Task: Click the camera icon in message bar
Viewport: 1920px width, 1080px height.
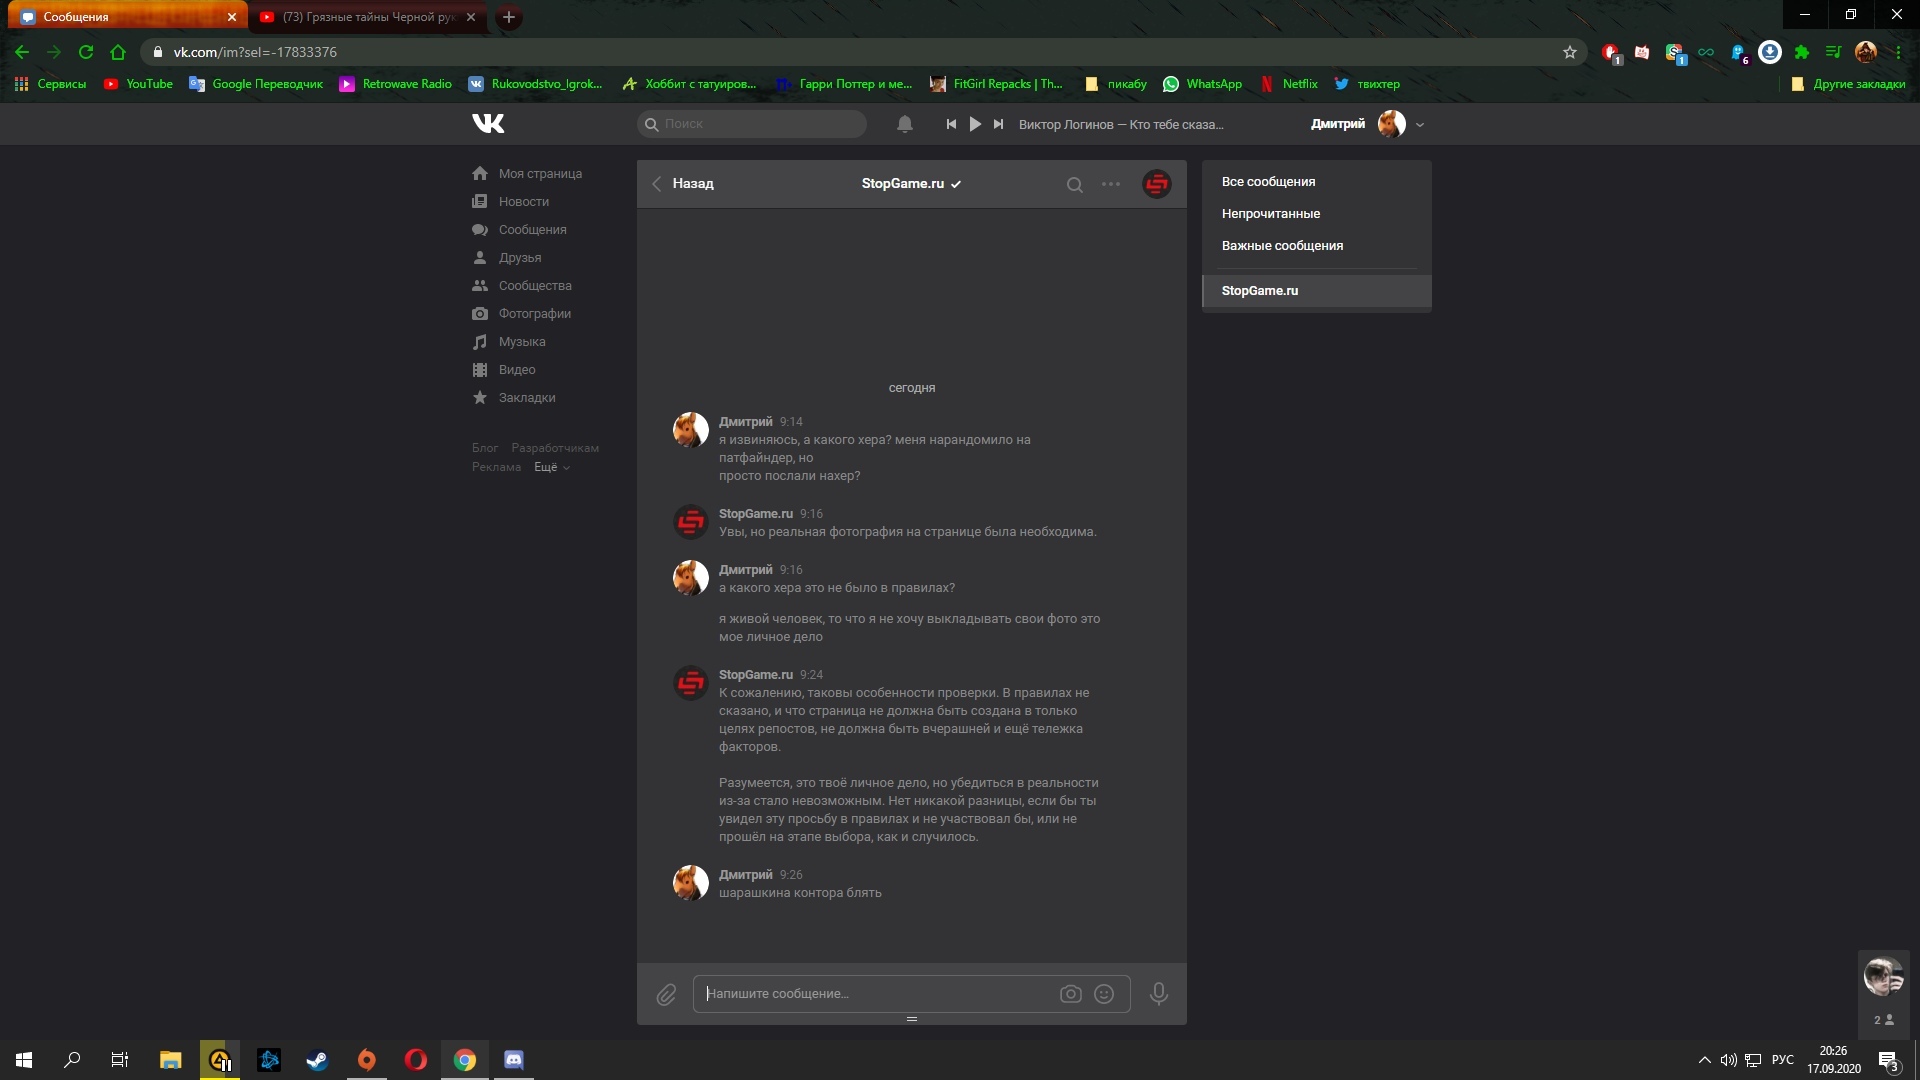Action: pyautogui.click(x=1071, y=993)
